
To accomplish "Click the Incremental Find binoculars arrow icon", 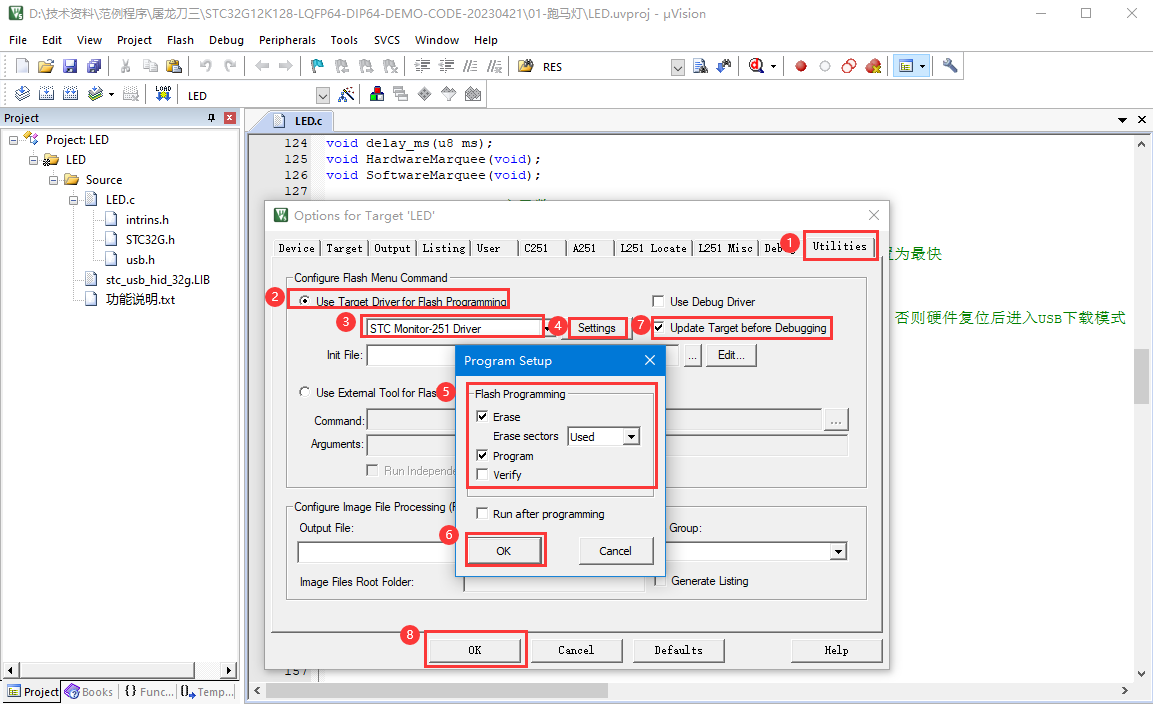I will [x=724, y=66].
